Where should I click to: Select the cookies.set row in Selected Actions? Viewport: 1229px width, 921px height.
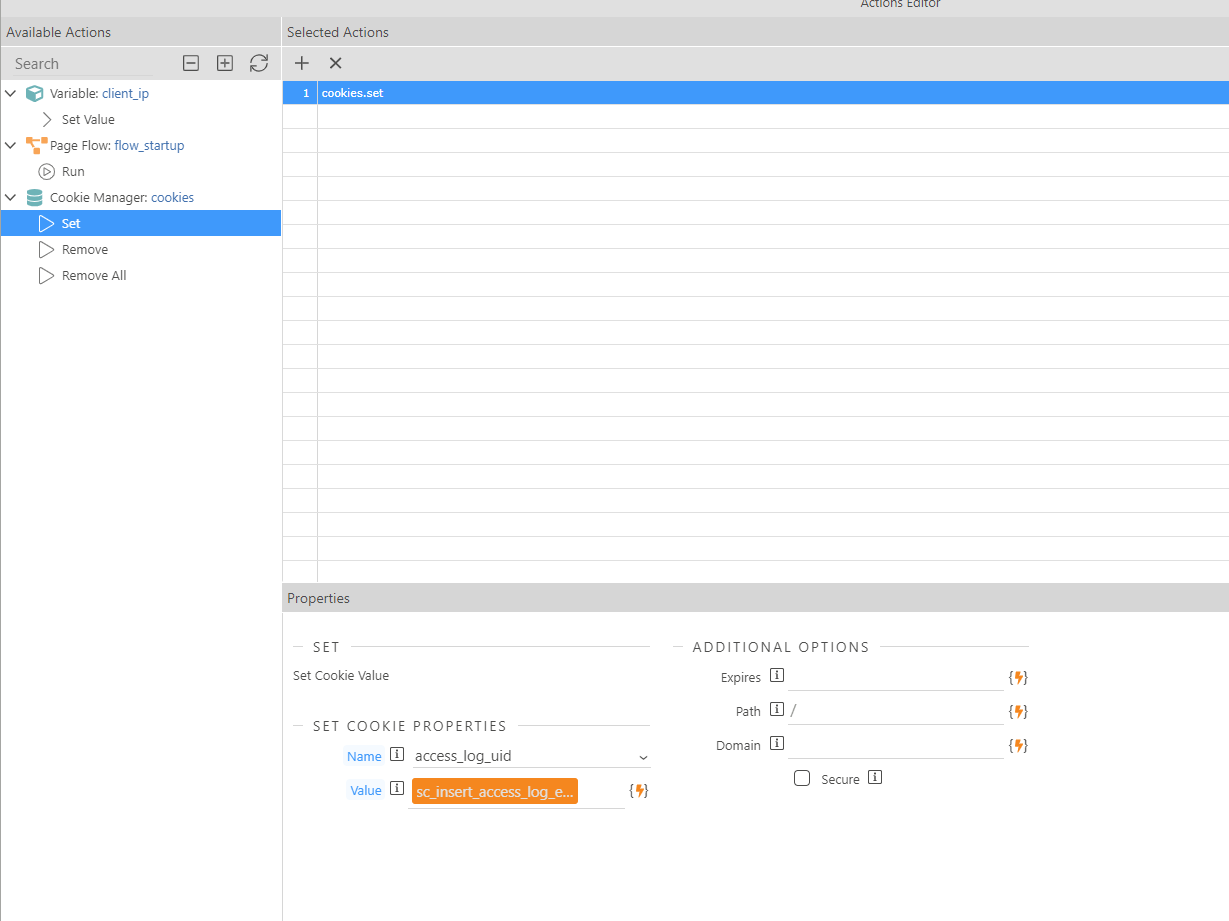point(755,93)
